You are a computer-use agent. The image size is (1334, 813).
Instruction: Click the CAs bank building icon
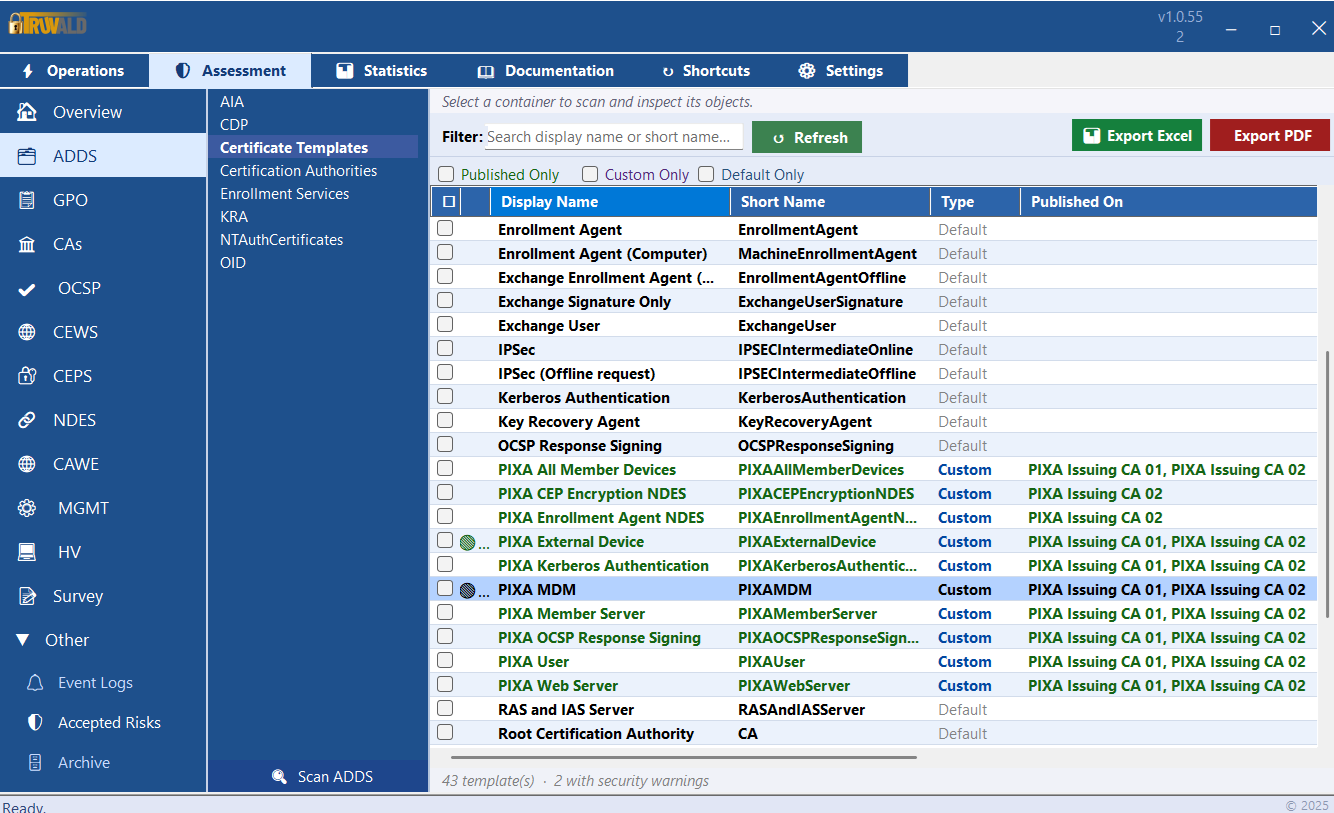27,244
